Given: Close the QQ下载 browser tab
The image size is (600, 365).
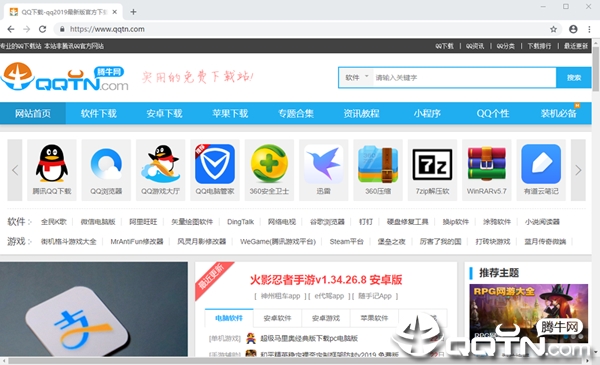Looking at the screenshot, I should 114,12.
